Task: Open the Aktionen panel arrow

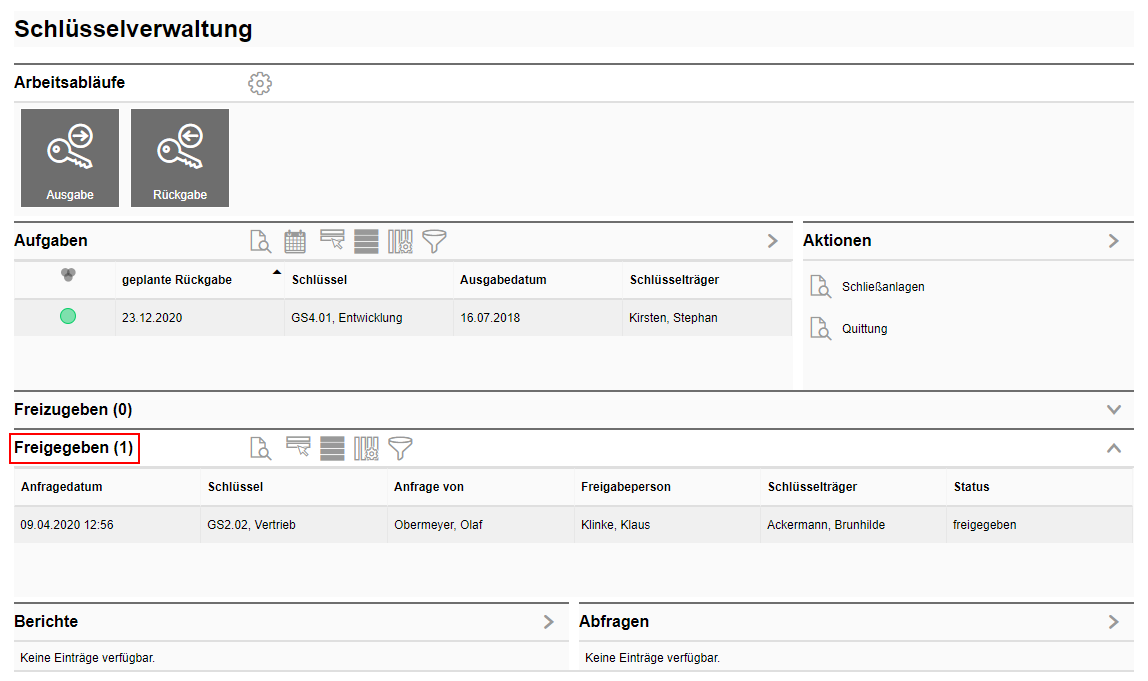Action: coord(1114,241)
